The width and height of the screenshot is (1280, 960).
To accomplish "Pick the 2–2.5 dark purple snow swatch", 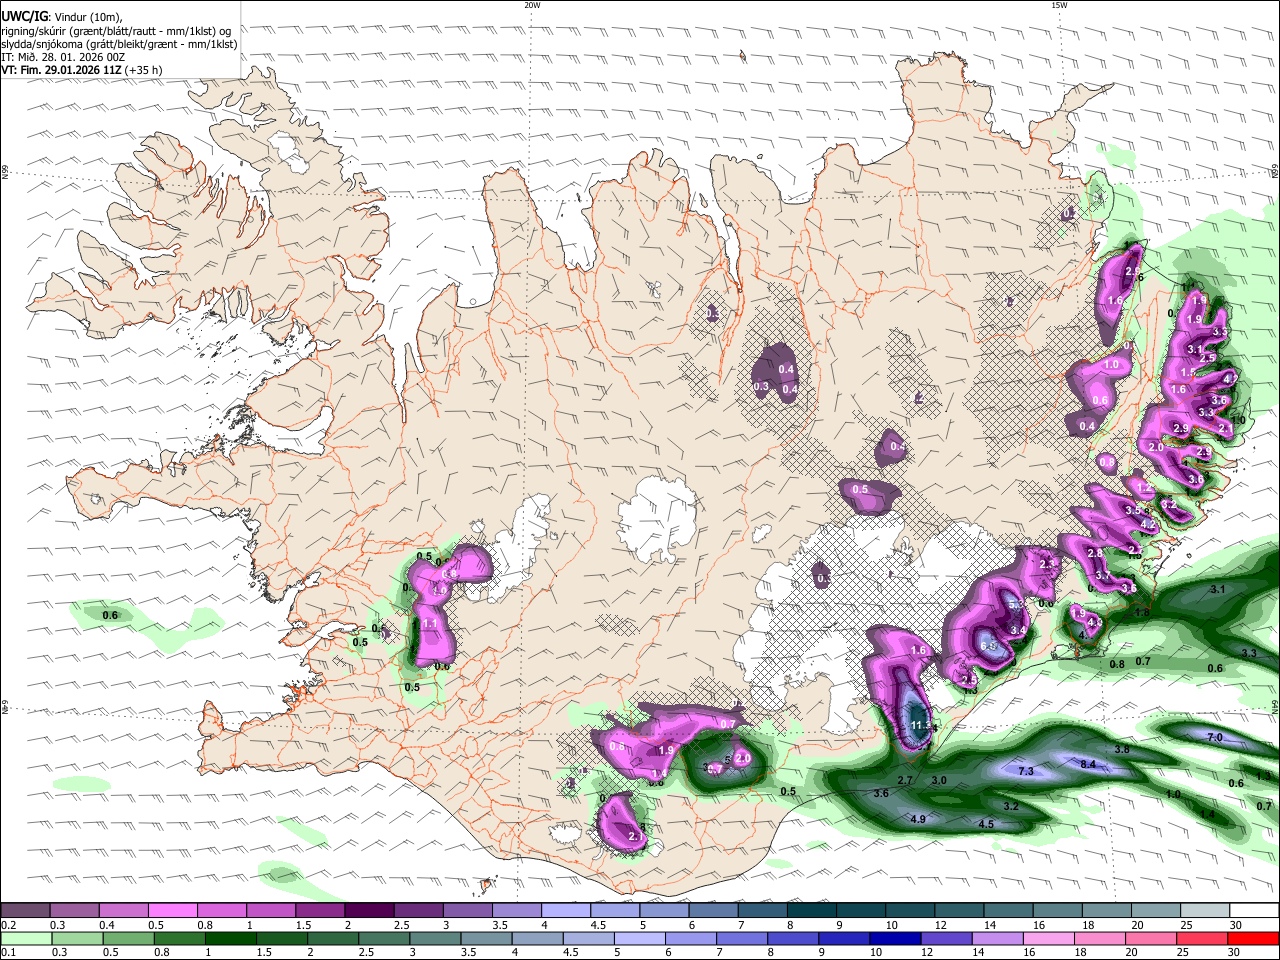I will click(x=369, y=910).
